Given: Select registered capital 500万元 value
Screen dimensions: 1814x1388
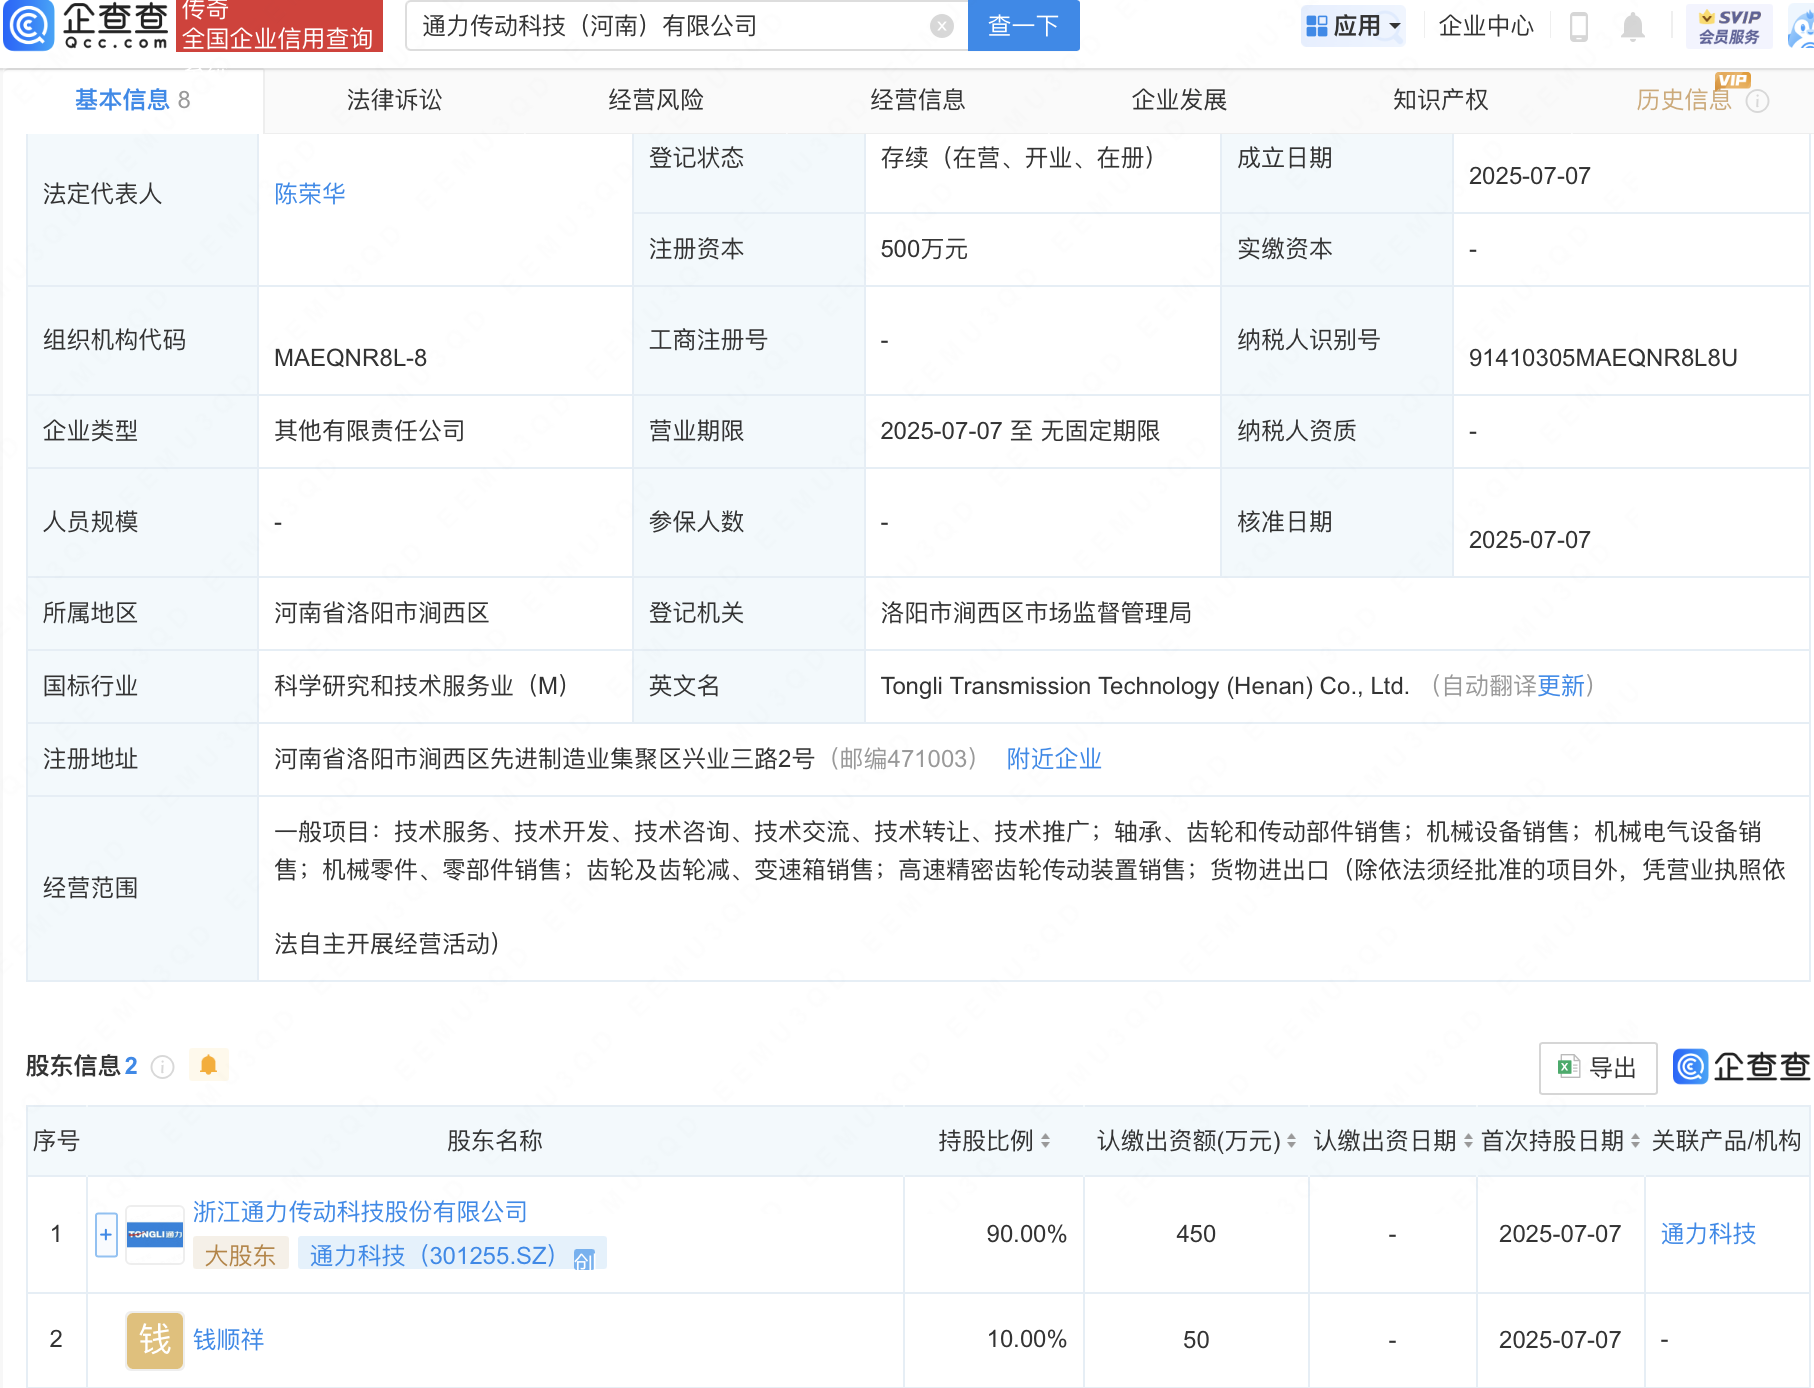Looking at the screenshot, I should pos(924,249).
